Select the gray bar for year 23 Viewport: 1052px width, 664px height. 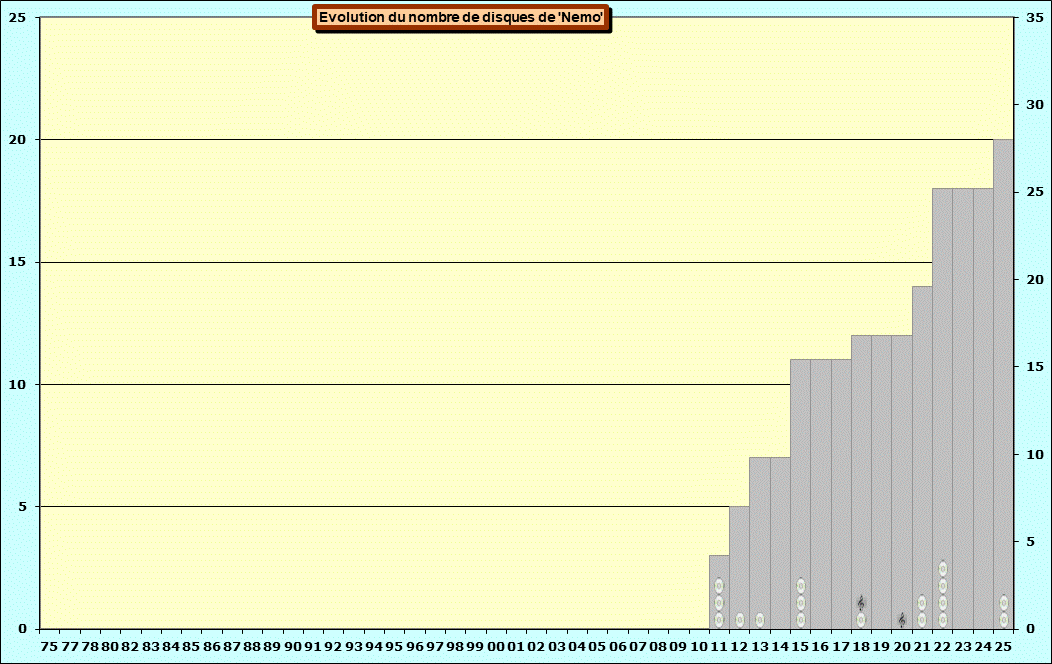pos(963,408)
